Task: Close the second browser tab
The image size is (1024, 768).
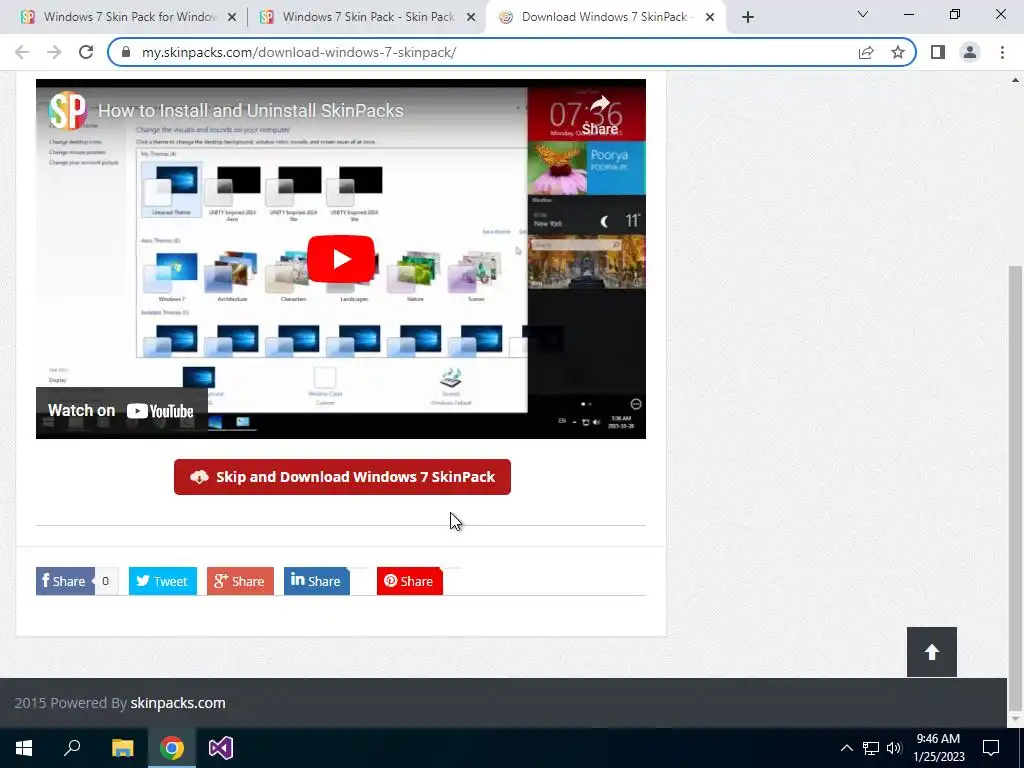Action: click(471, 18)
